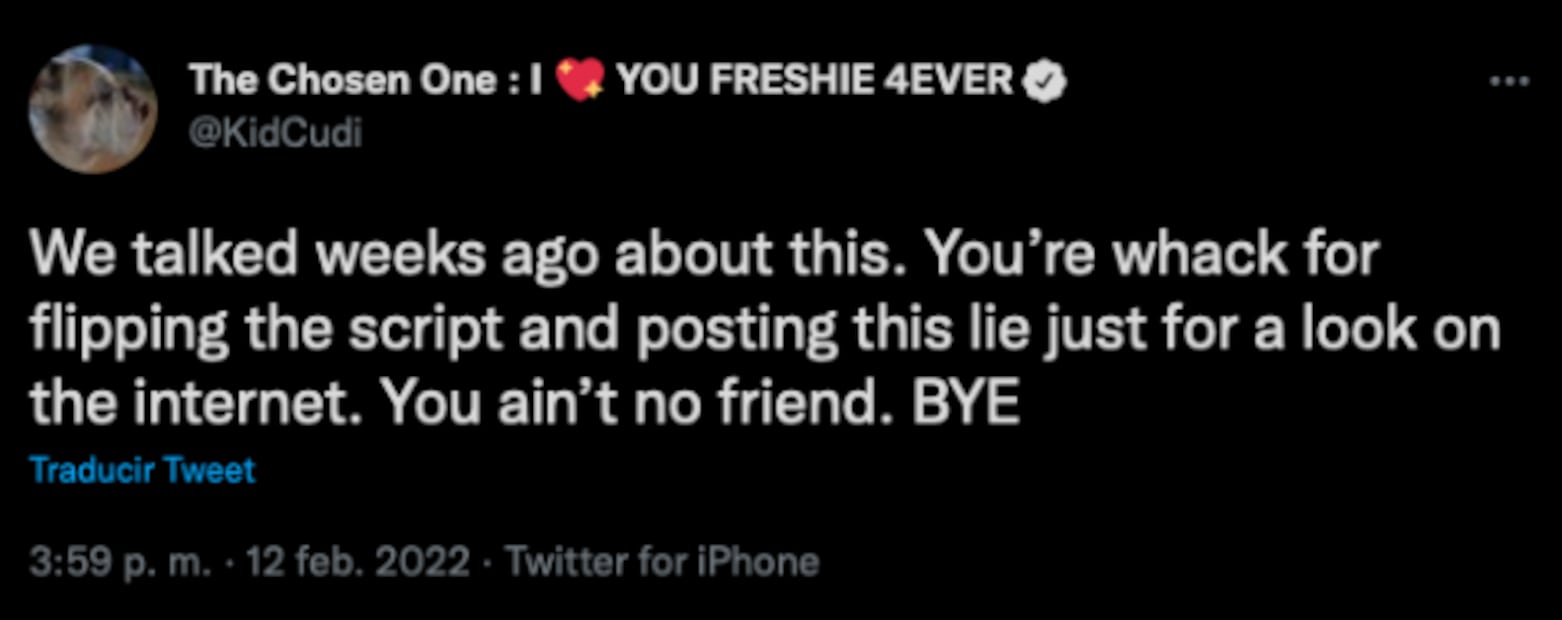Click the "Traducir Tweet" link

[x=143, y=470]
